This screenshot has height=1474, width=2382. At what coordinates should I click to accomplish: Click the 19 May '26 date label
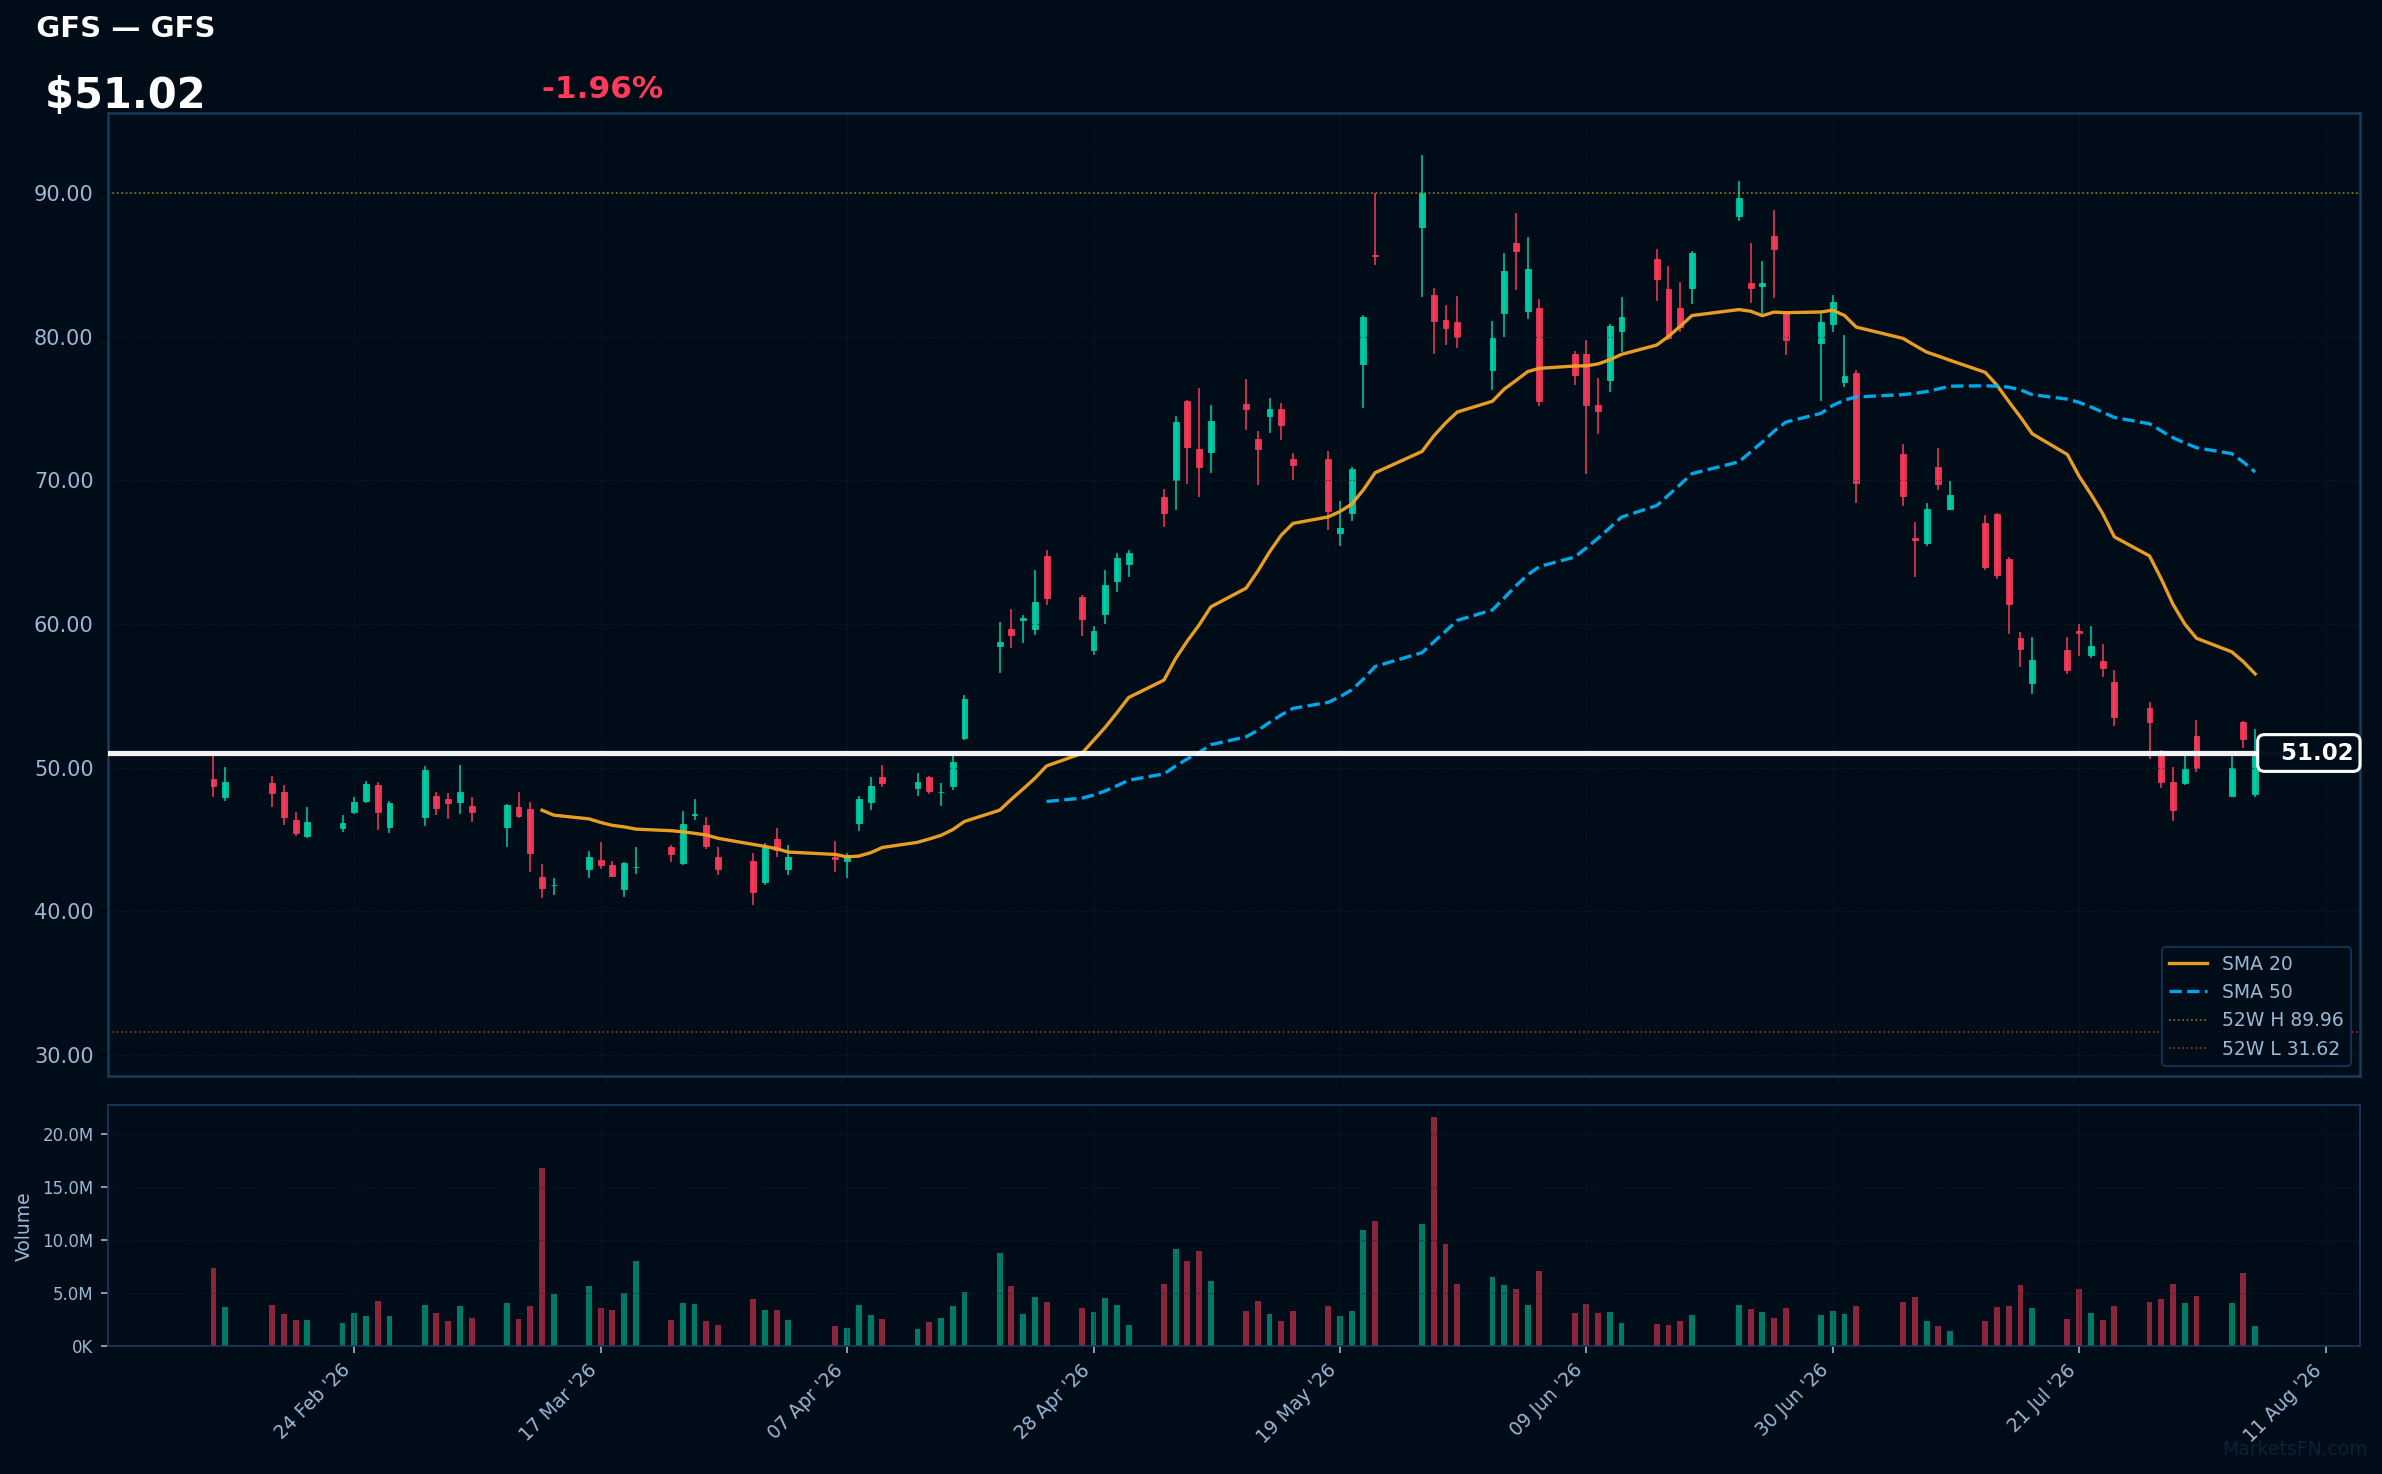1296,1402
